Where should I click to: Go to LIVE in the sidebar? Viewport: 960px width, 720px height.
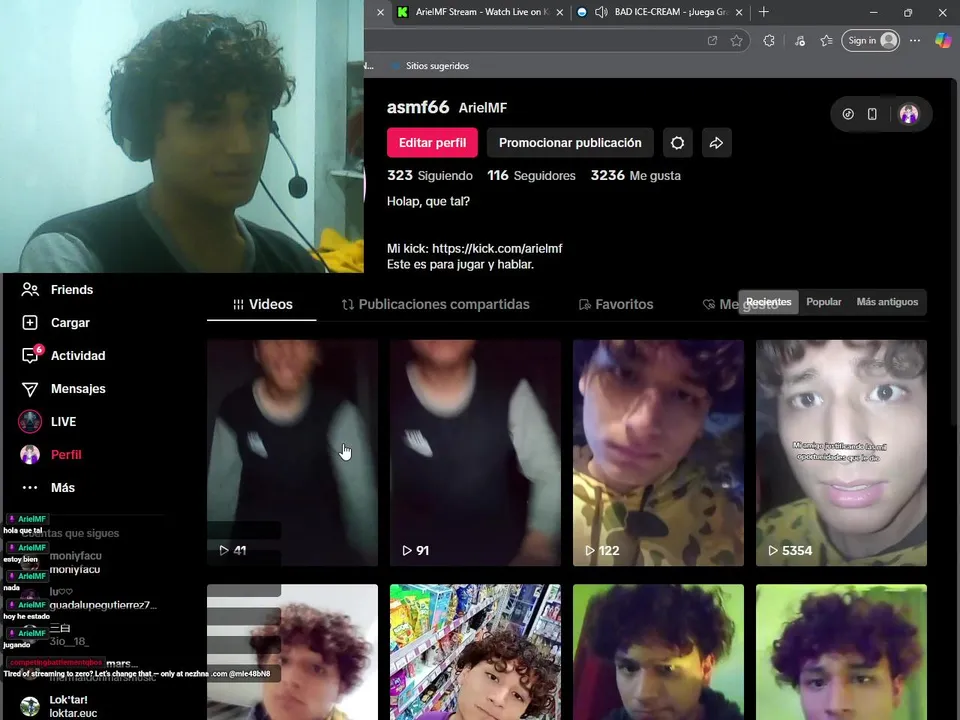48,422
